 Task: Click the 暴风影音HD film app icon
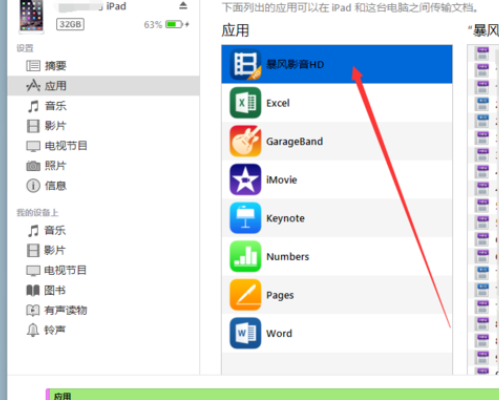(x=245, y=64)
